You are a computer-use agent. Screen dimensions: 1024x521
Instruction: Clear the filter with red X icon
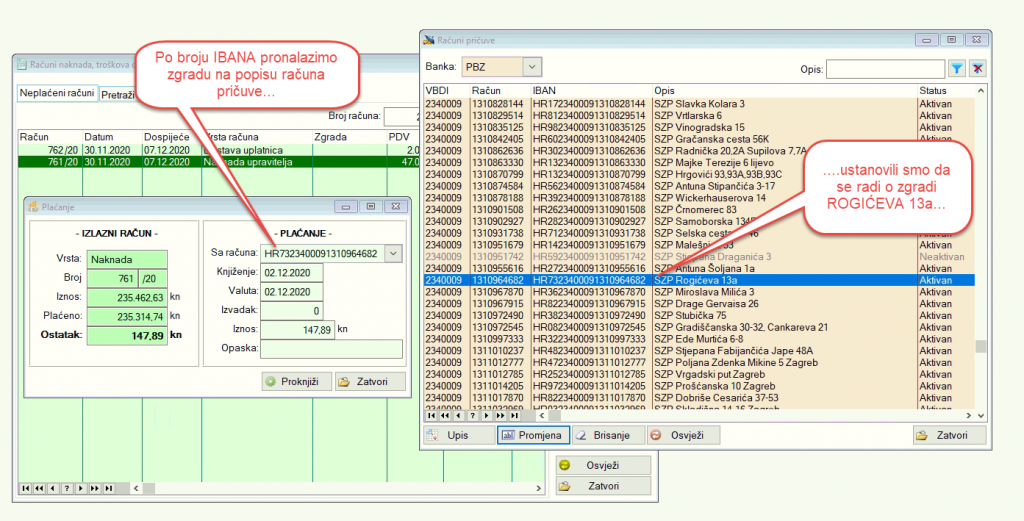click(977, 68)
